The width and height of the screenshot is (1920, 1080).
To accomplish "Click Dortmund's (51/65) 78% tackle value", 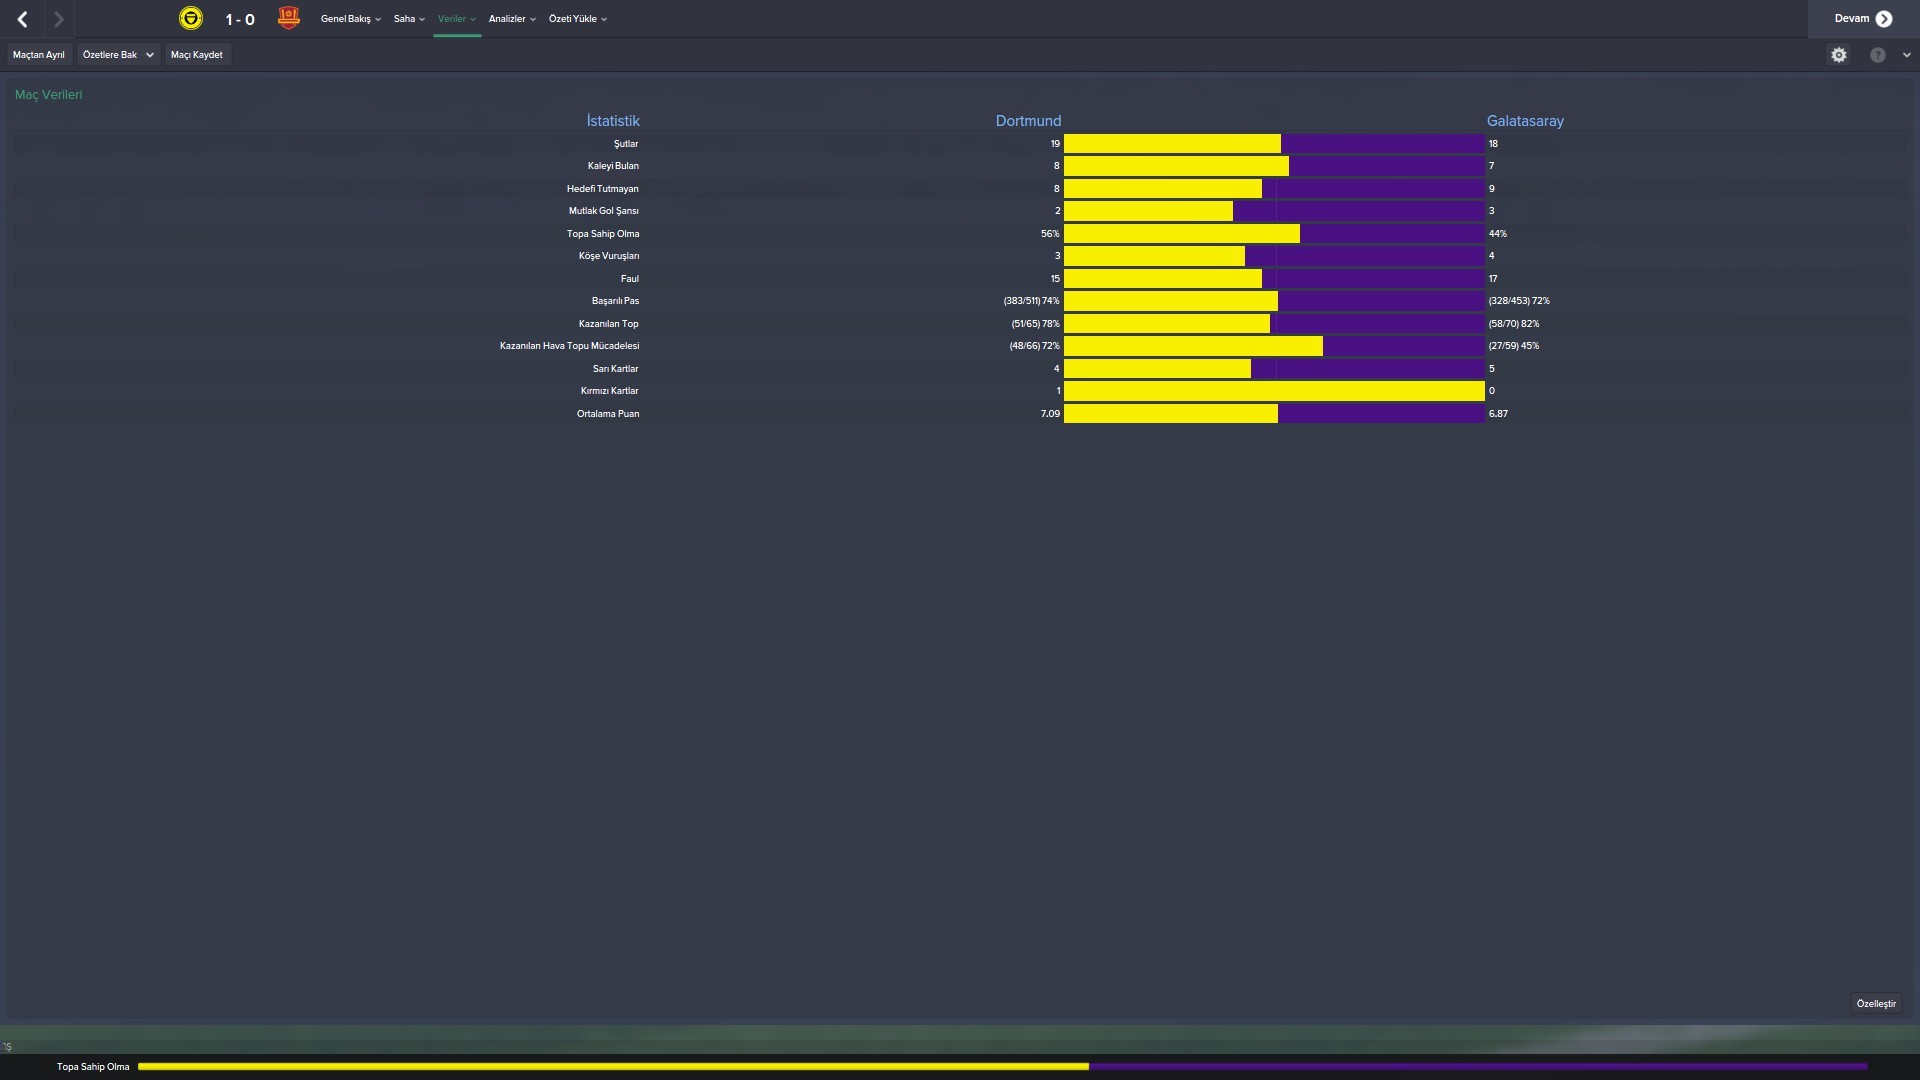I will (x=1035, y=324).
